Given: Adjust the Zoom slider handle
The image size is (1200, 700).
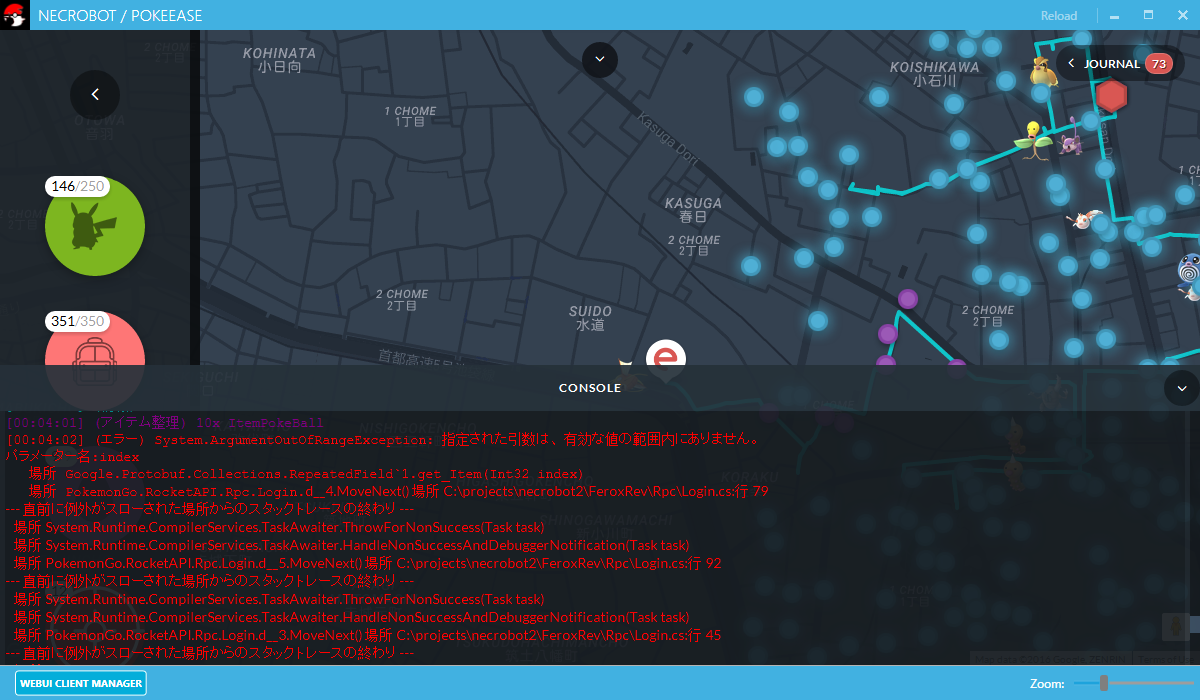Looking at the screenshot, I should pyautogui.click(x=1103, y=683).
